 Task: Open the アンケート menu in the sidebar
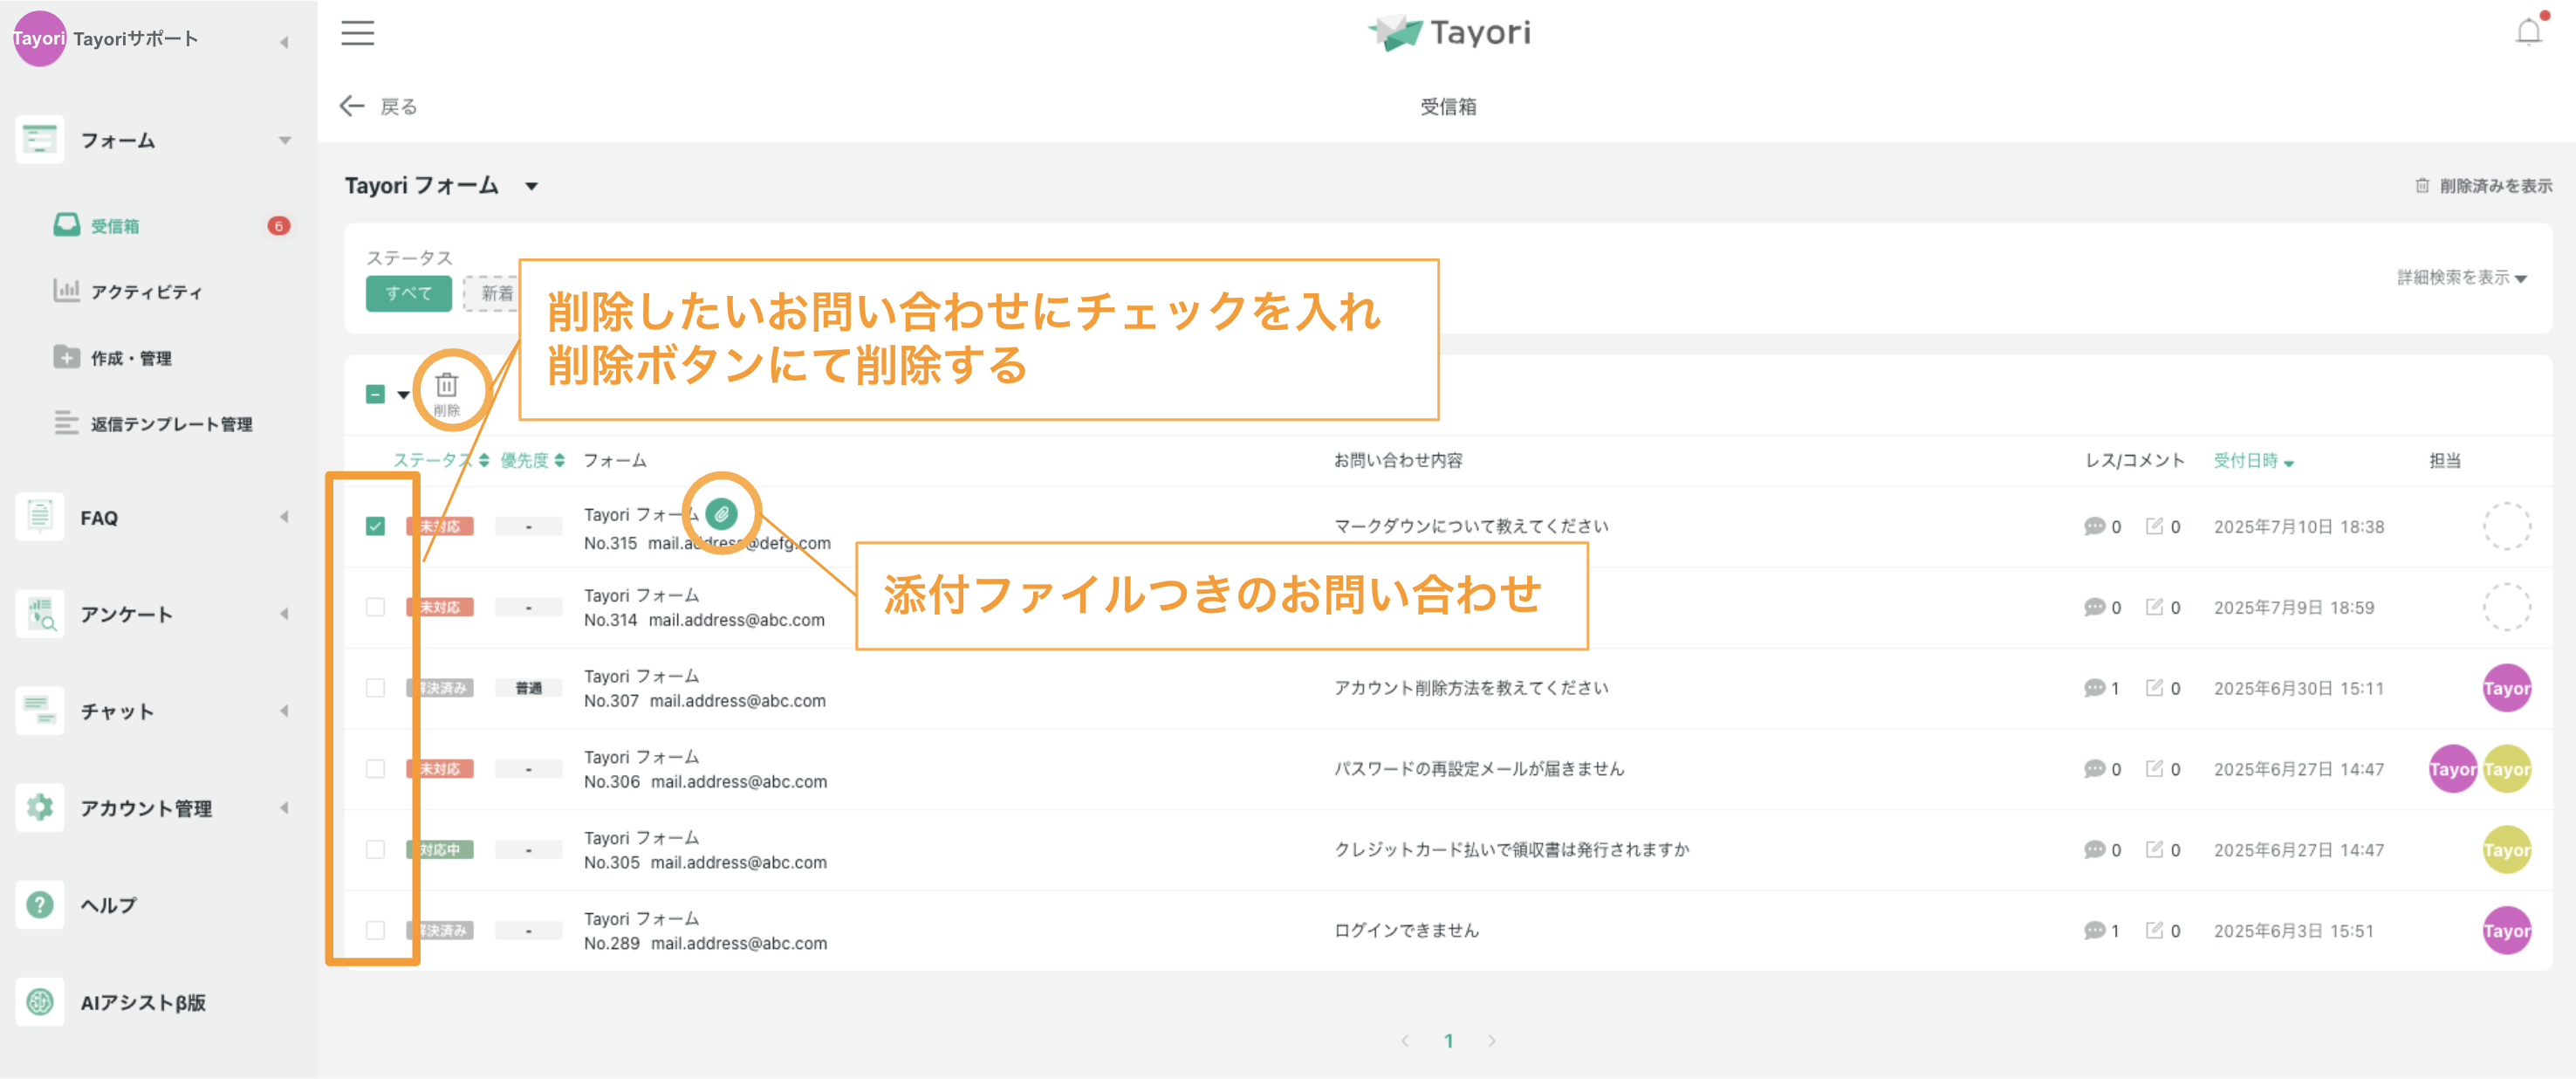tap(126, 614)
